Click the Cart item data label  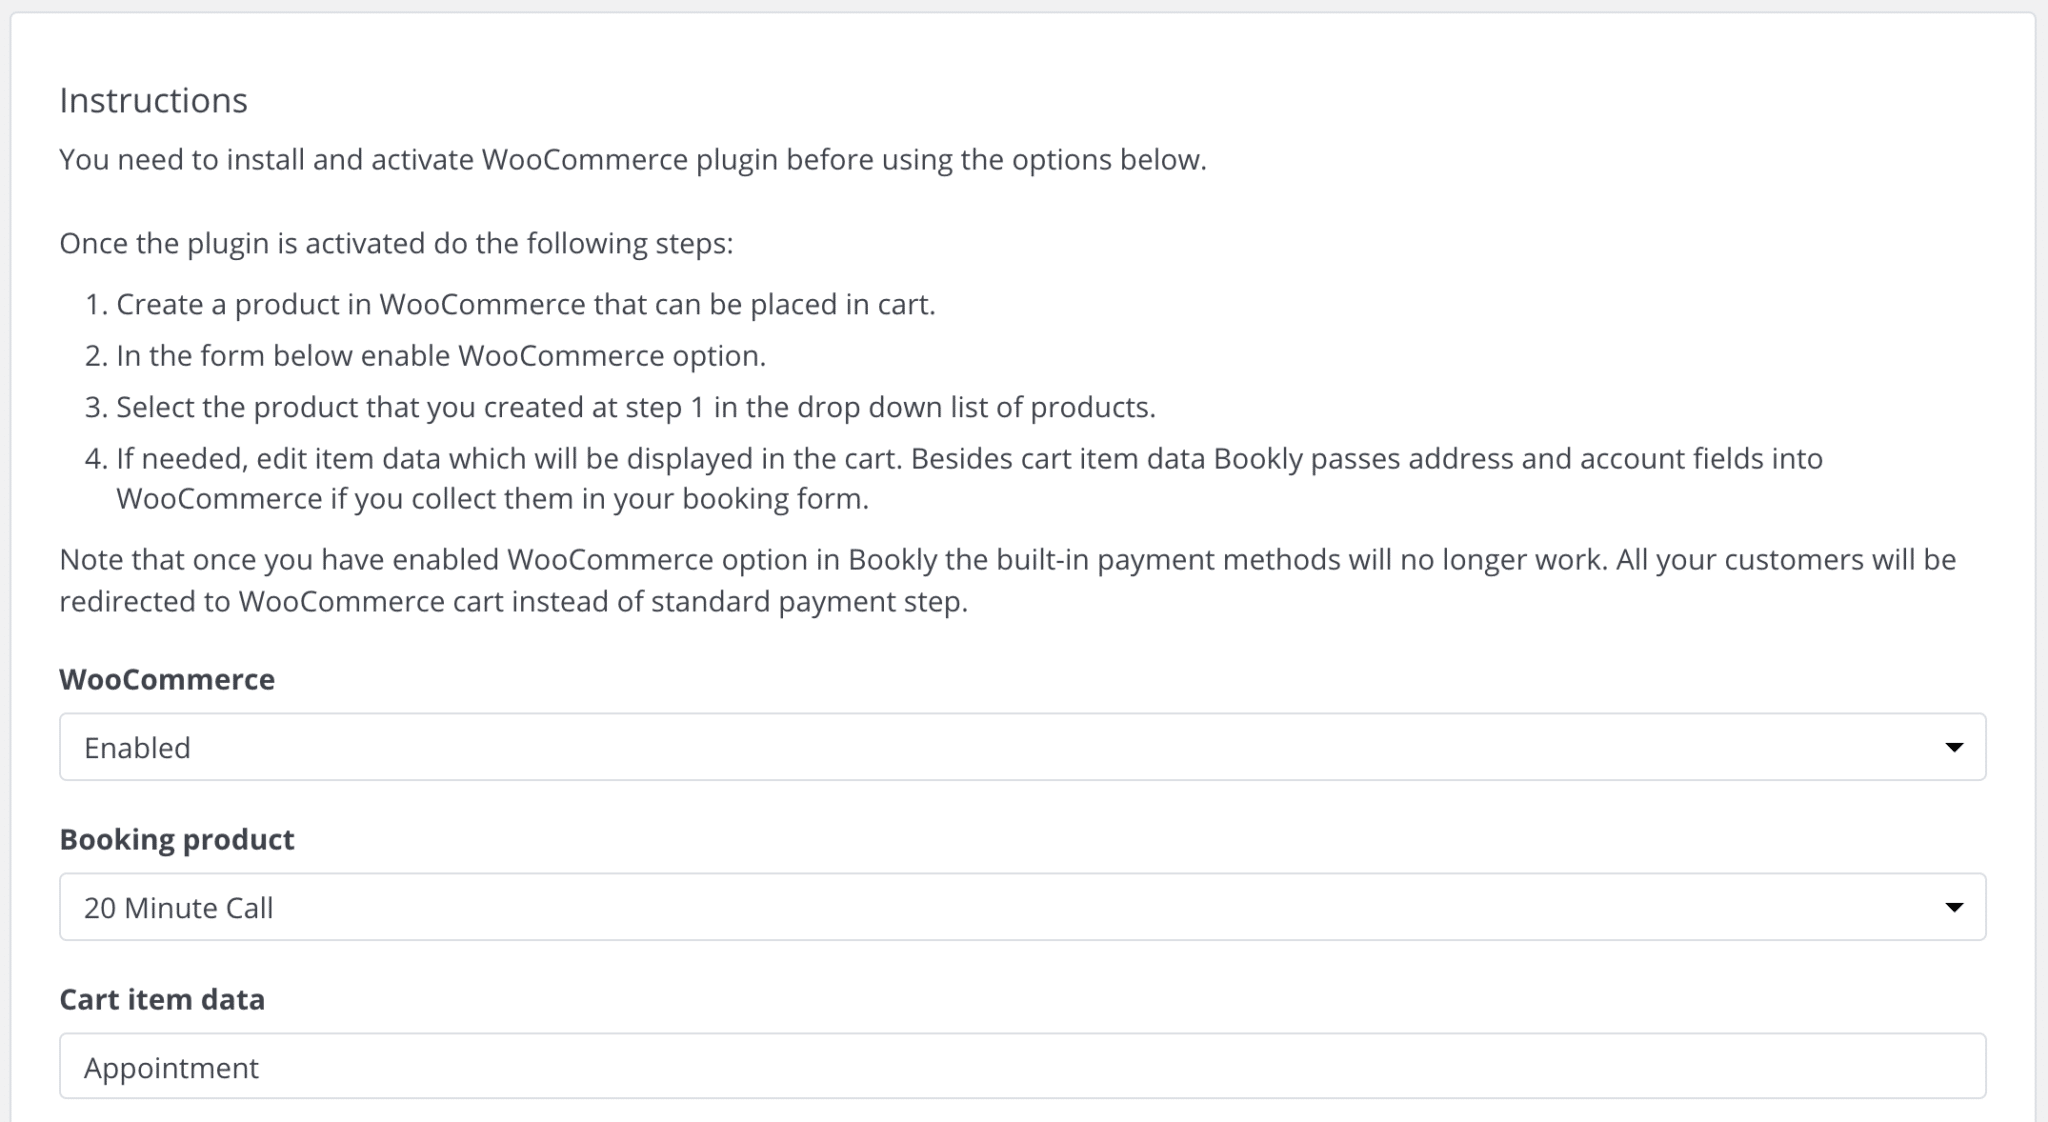tap(163, 998)
